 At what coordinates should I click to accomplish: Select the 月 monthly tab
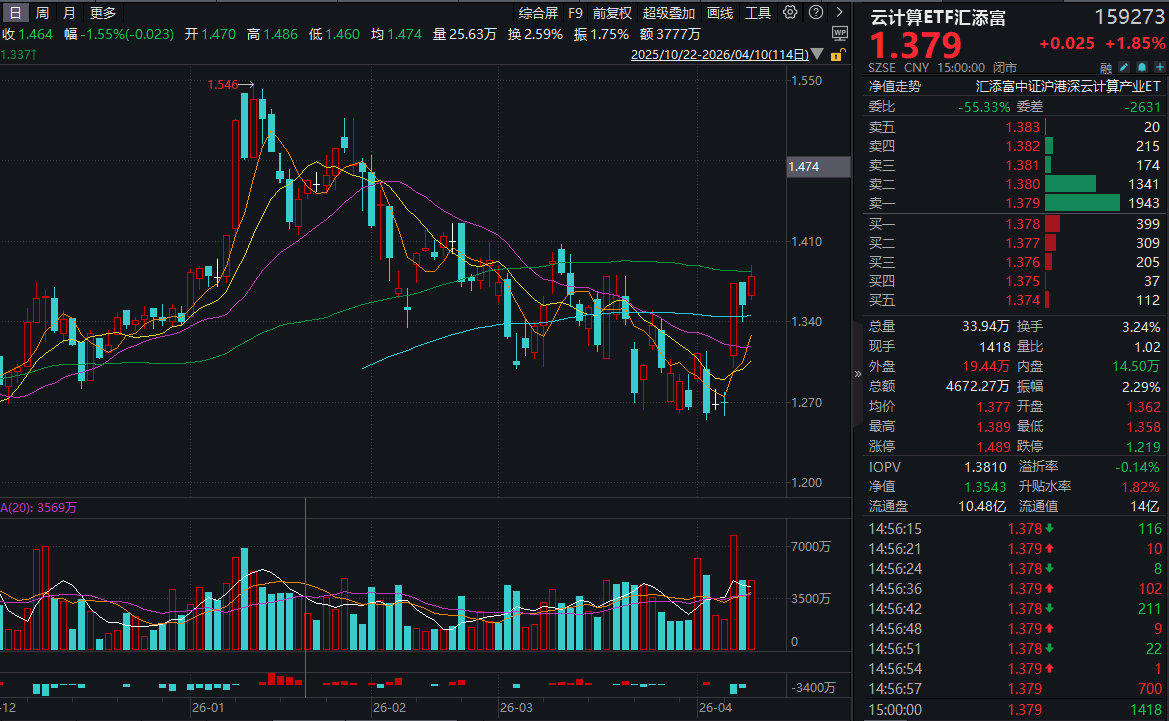pyautogui.click(x=67, y=13)
